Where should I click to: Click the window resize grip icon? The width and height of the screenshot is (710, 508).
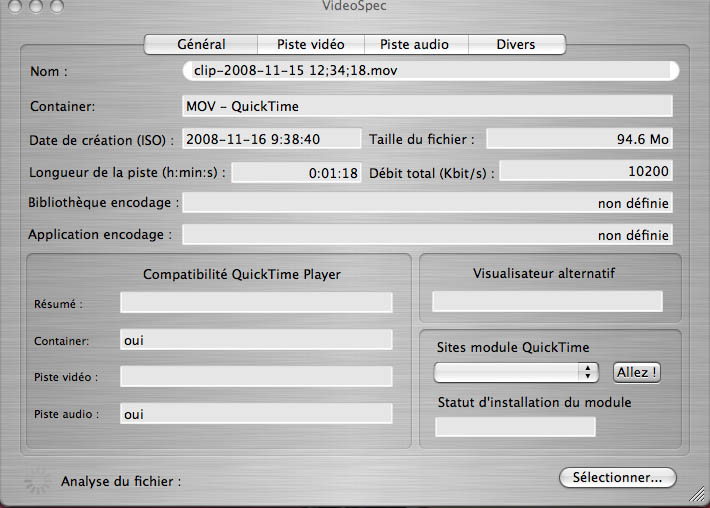[697, 494]
